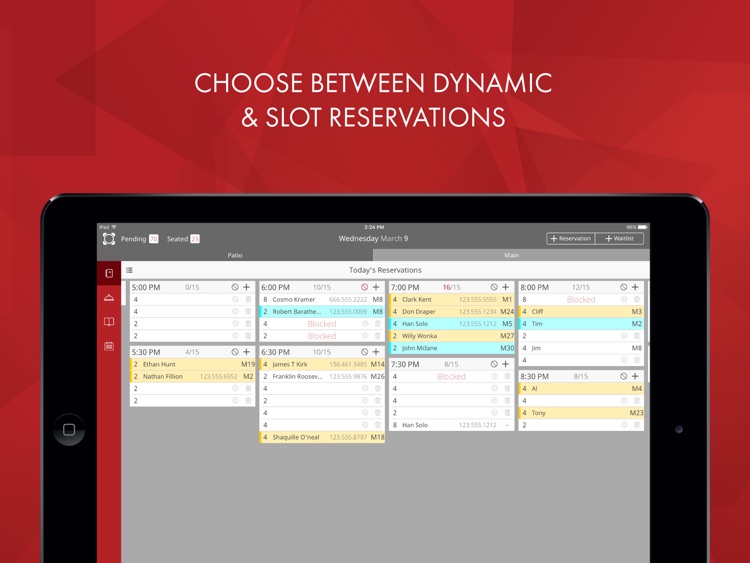750x563 pixels.
Task: Add a reservation to 8:00 PM slot
Action: point(635,287)
